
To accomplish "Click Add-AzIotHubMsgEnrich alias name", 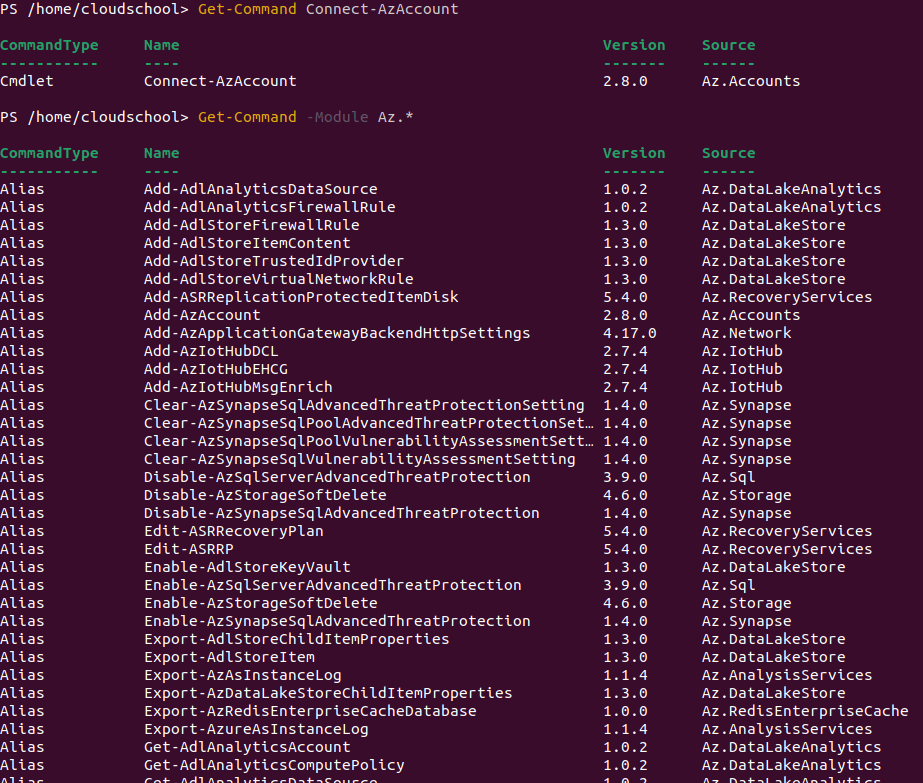I will tap(238, 387).
